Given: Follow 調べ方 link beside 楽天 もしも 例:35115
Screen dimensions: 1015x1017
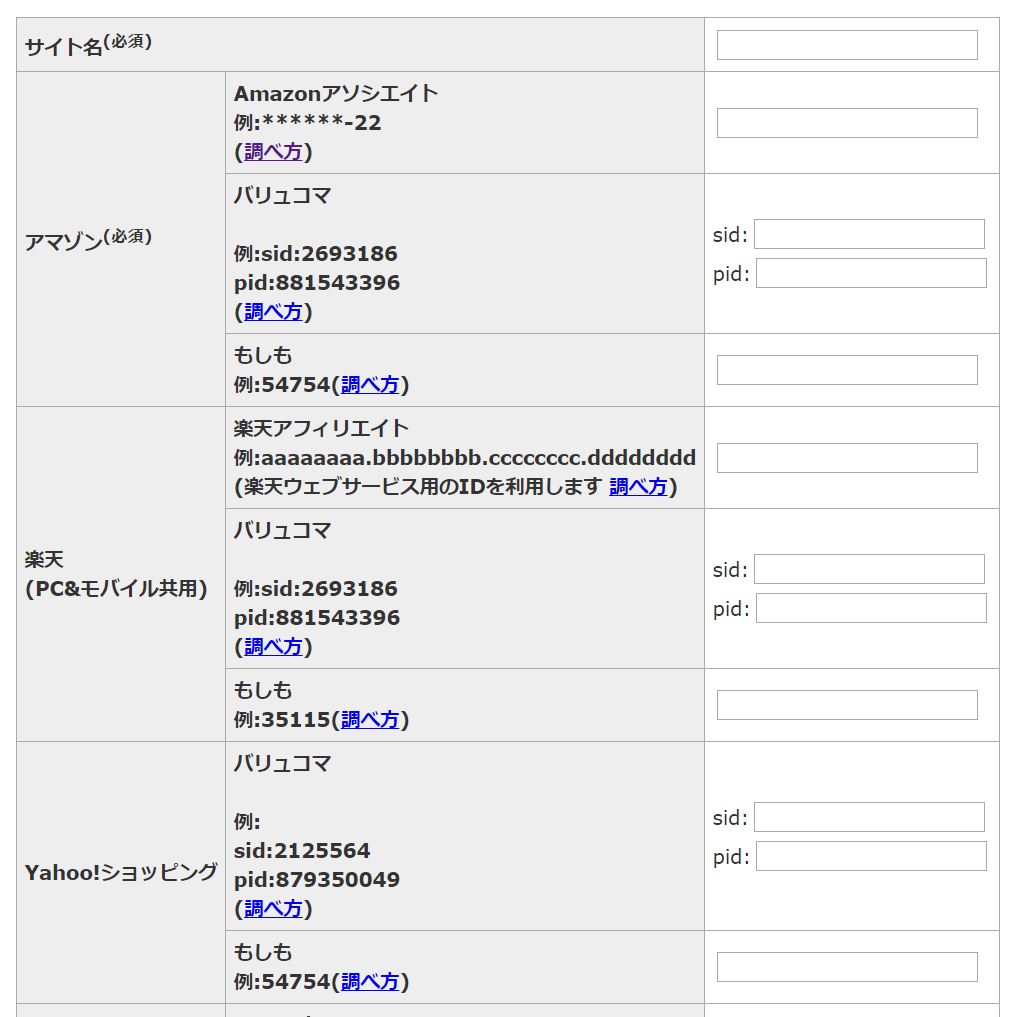Looking at the screenshot, I should coord(370,720).
